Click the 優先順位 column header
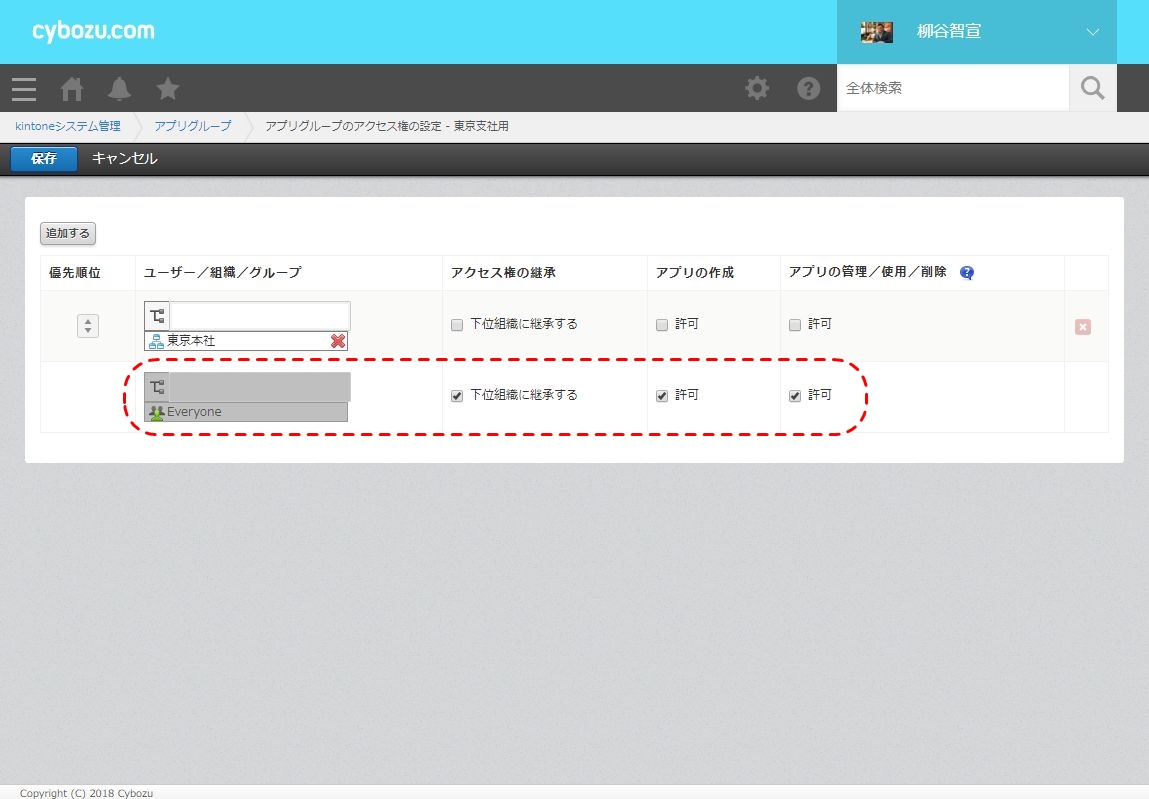This screenshot has height=799, width=1149. click(75, 273)
